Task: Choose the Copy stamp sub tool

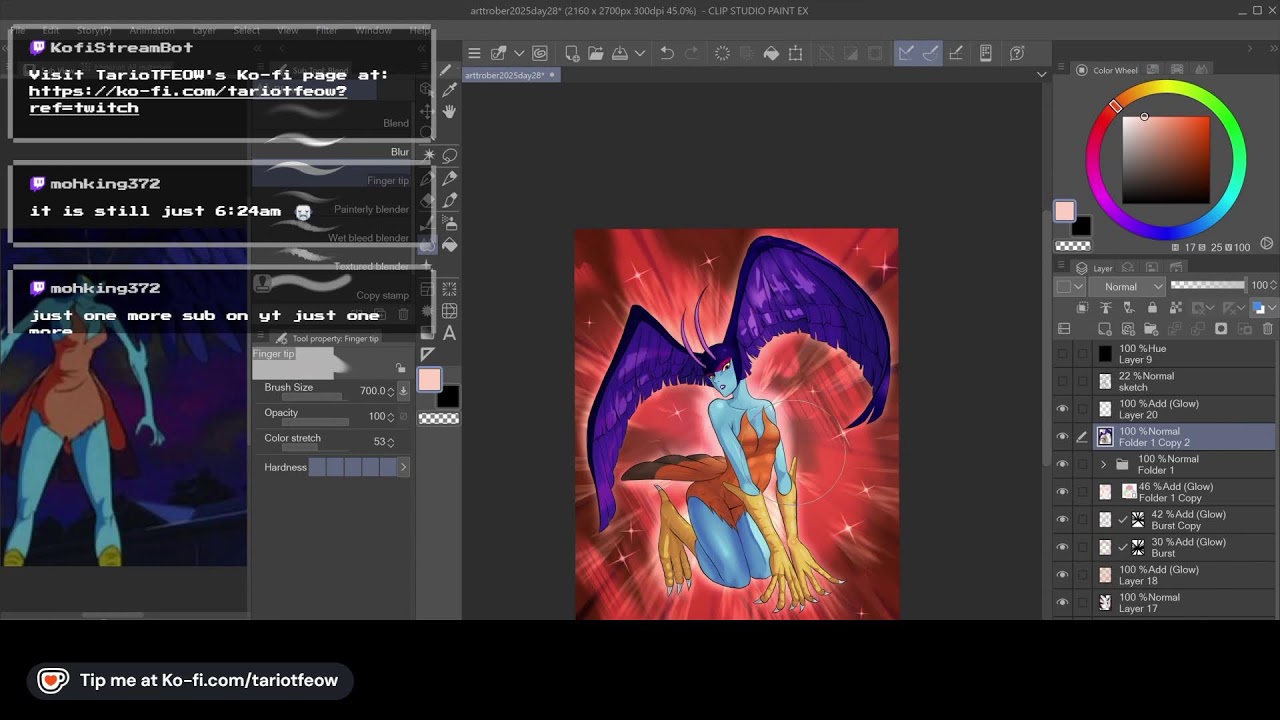Action: pos(332,295)
